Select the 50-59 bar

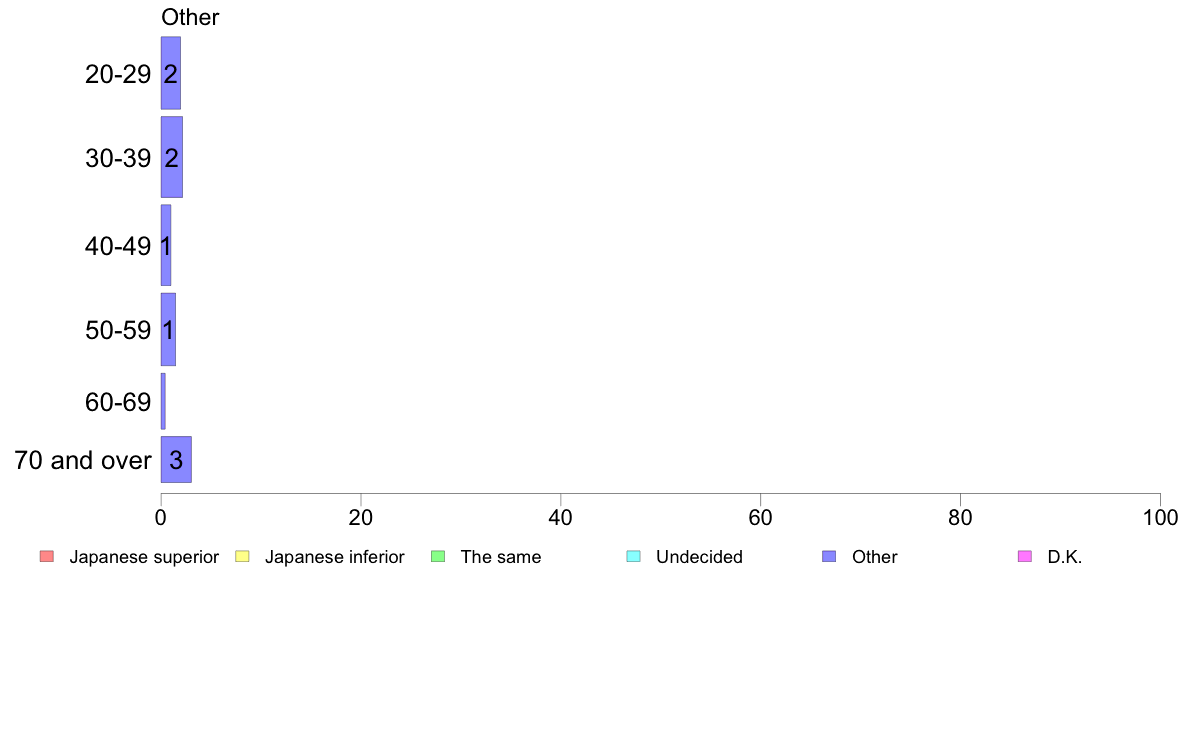click(x=168, y=330)
